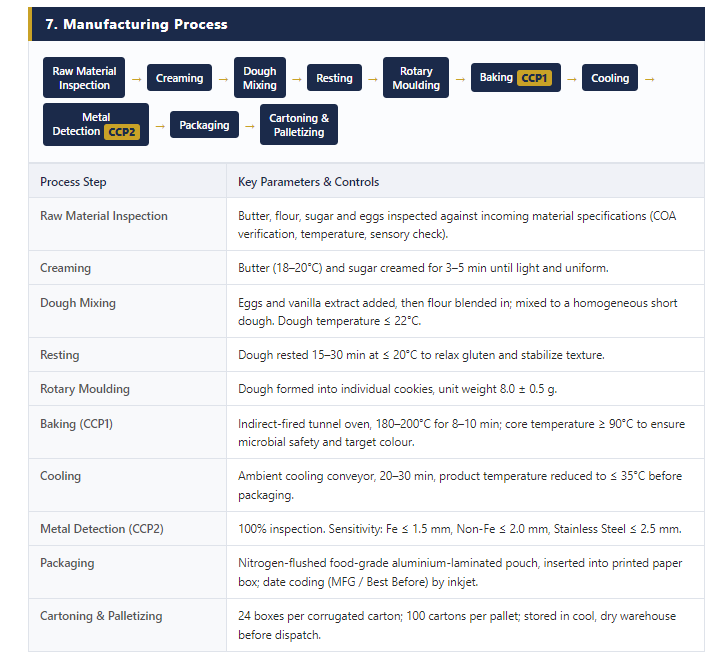Screen dimensions: 725x659
Task: Select the Baking (CCP1) table row label
Action: pos(76,424)
